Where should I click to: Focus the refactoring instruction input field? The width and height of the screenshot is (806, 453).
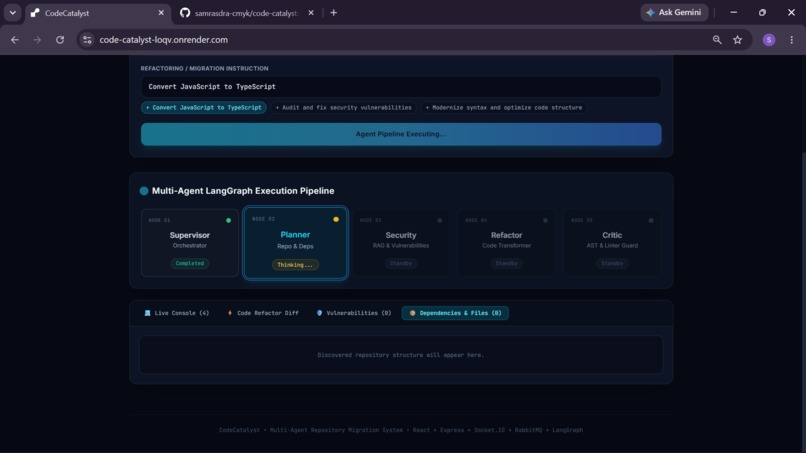[x=401, y=87]
